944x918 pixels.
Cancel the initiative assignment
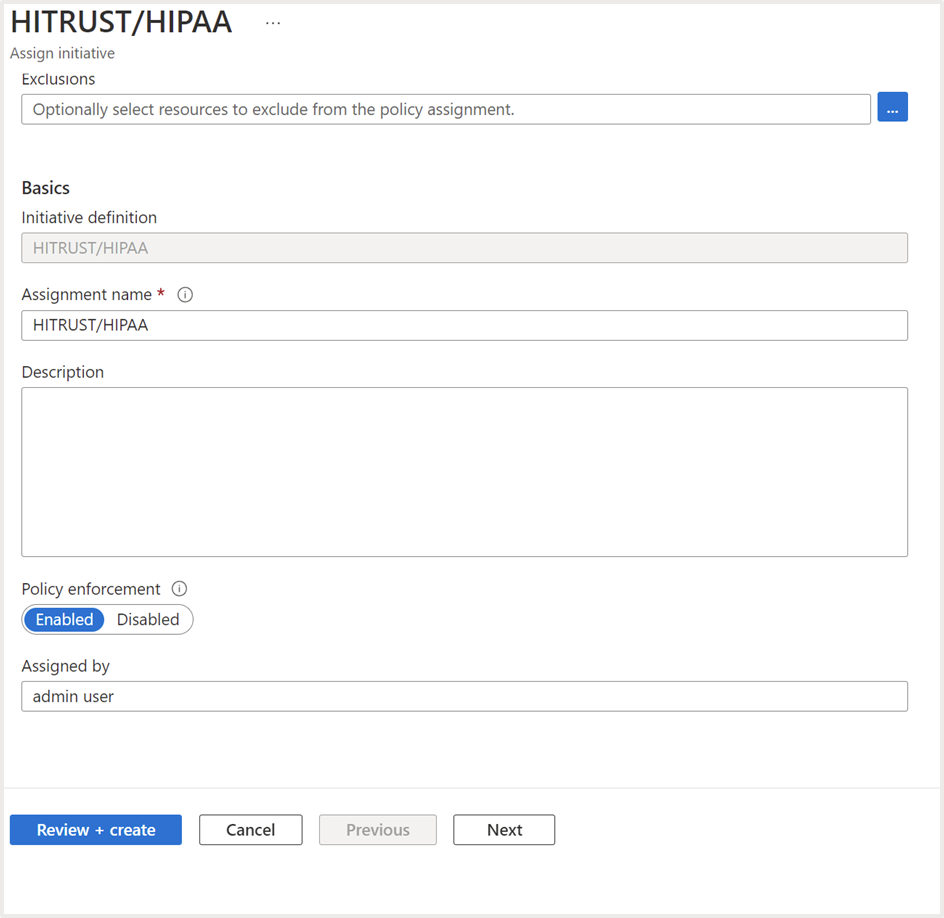(x=250, y=830)
